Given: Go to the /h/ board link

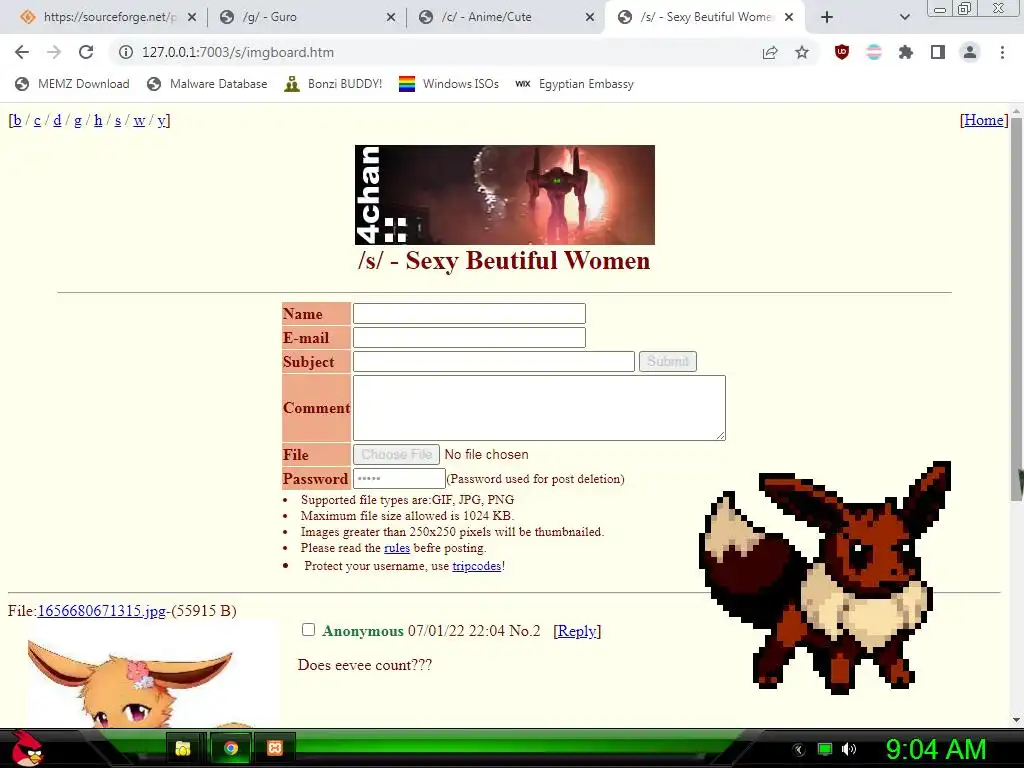Looking at the screenshot, I should click(98, 120).
